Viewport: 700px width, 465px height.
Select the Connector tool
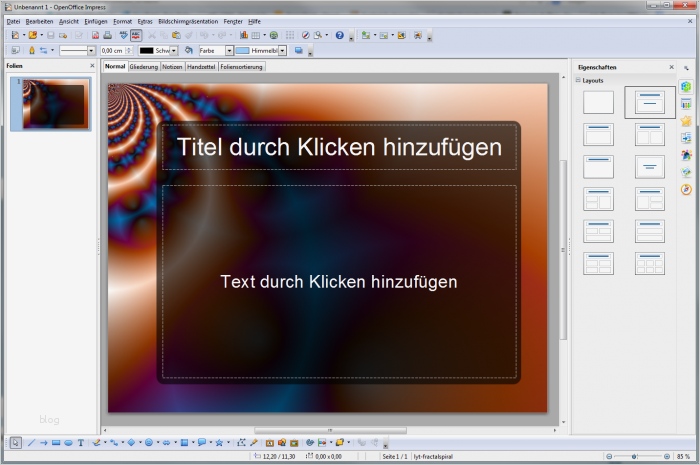pyautogui.click(x=114, y=443)
